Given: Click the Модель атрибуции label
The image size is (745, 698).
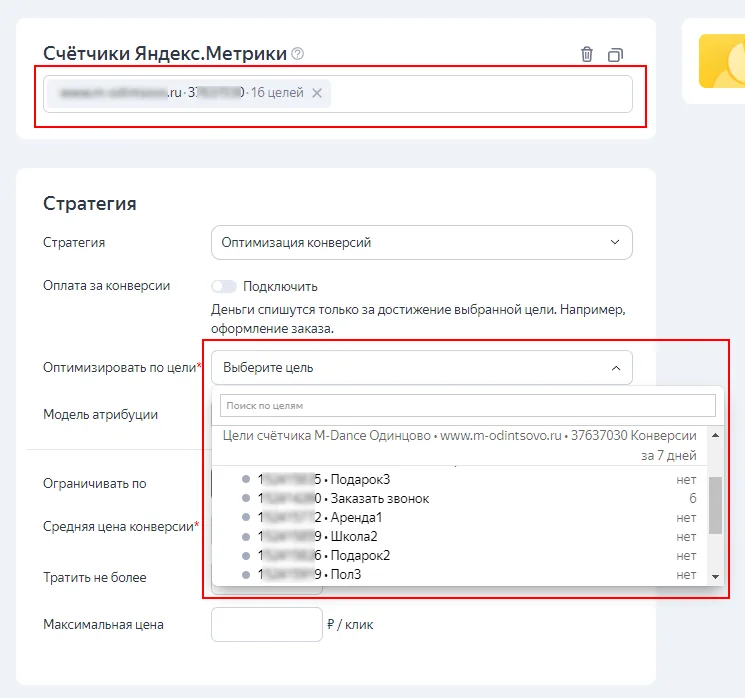Looking at the screenshot, I should (x=101, y=414).
